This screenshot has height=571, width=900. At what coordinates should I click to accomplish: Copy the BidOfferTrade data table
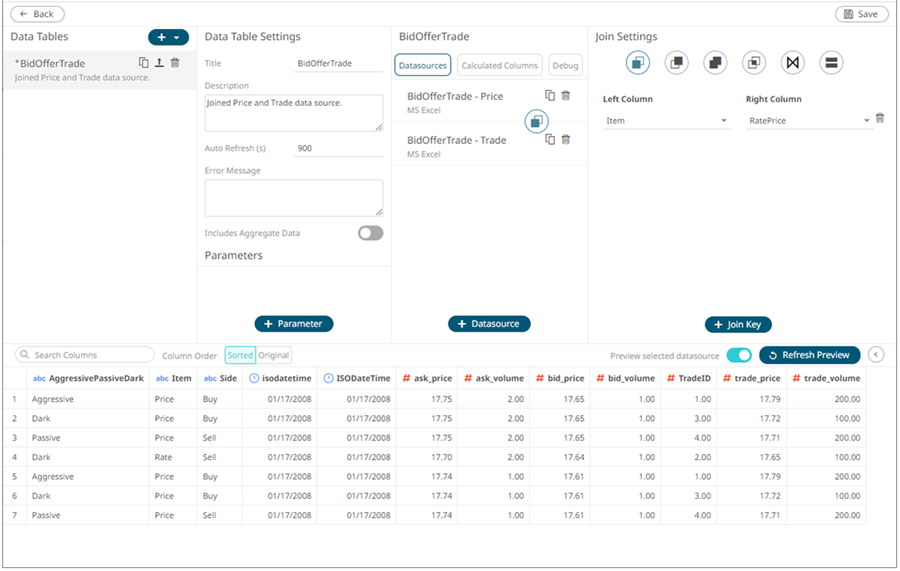click(143, 63)
